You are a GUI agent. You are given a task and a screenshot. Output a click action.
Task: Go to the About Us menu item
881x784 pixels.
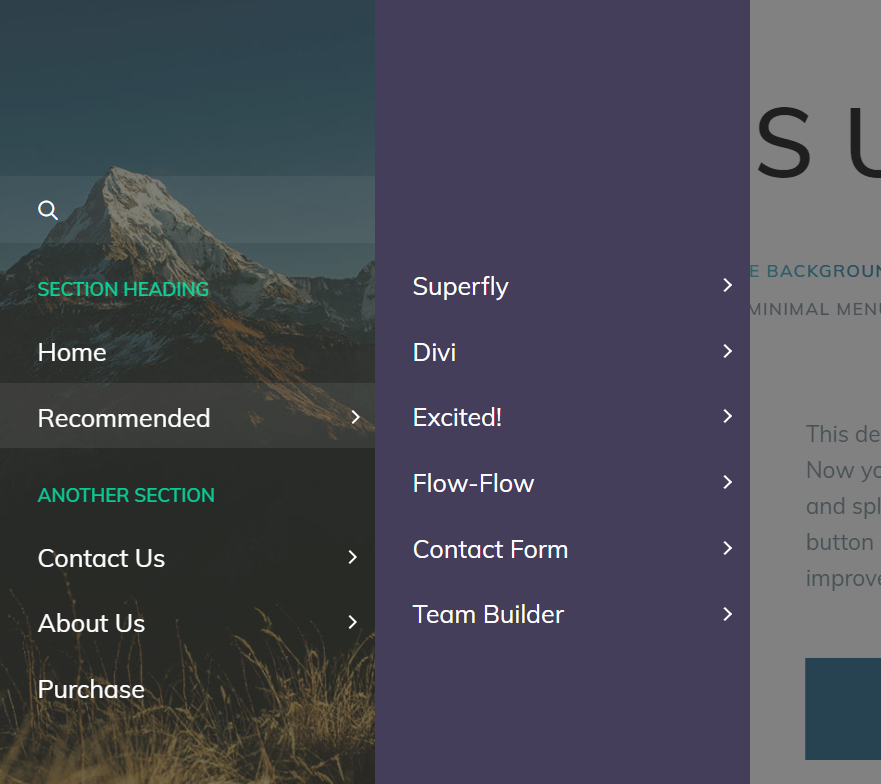pyautogui.click(x=91, y=624)
